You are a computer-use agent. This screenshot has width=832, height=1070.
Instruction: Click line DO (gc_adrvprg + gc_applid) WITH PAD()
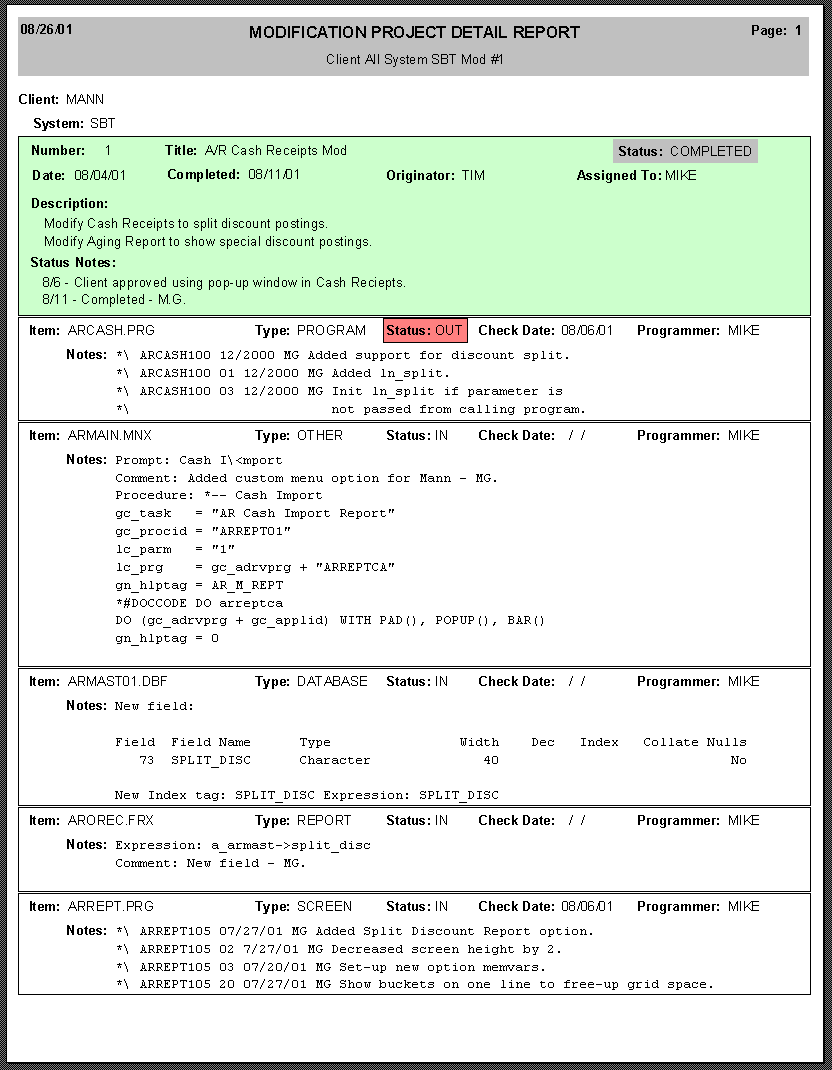[330, 620]
